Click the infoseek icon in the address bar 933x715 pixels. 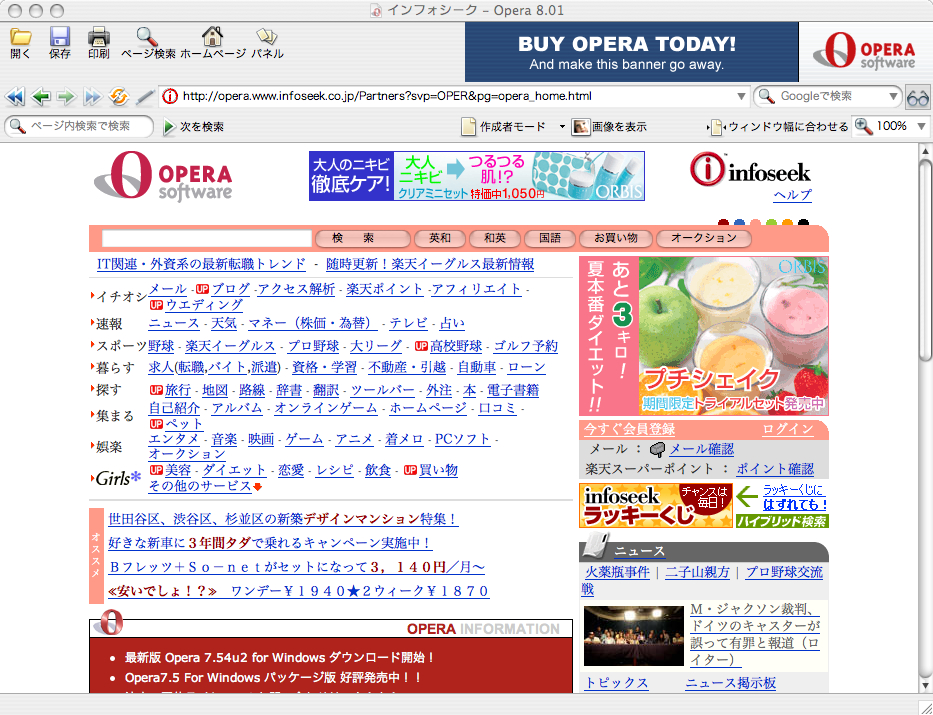pyautogui.click(x=170, y=96)
